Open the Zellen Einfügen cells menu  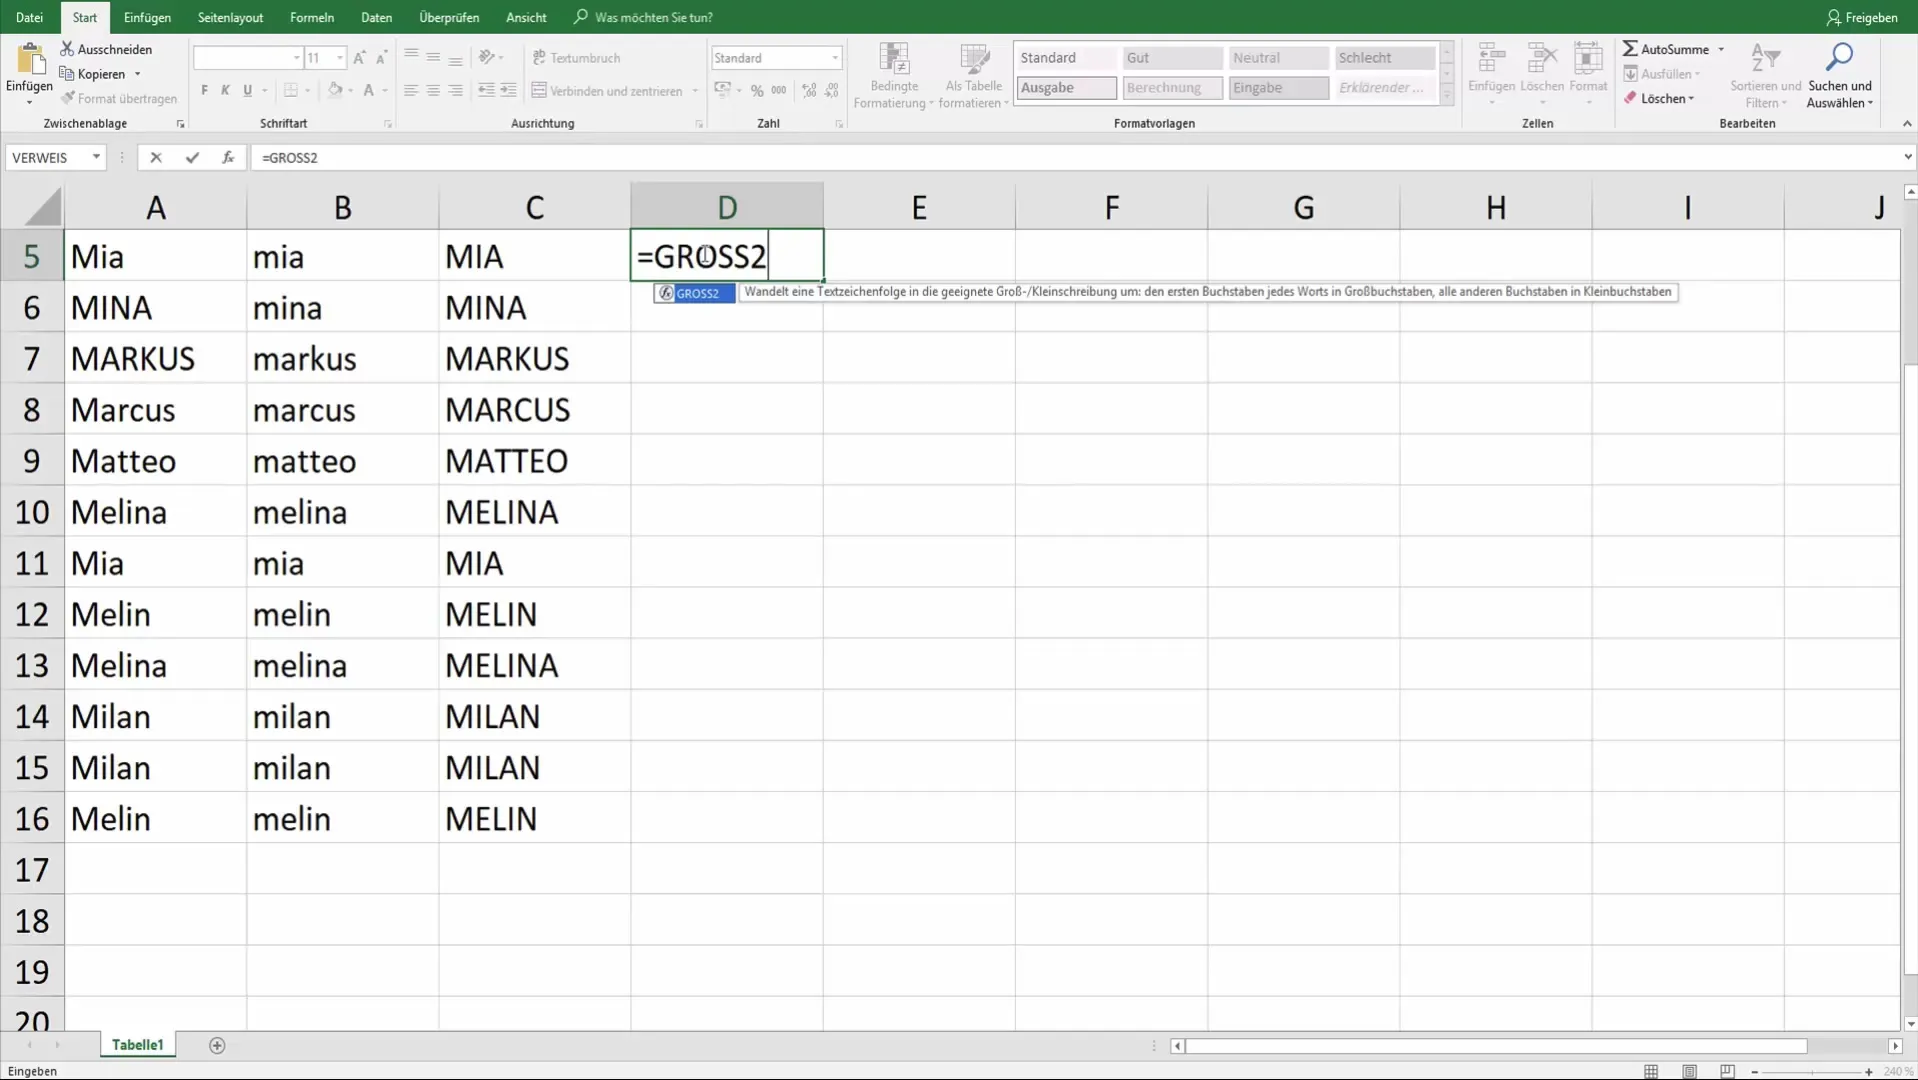click(x=1491, y=73)
